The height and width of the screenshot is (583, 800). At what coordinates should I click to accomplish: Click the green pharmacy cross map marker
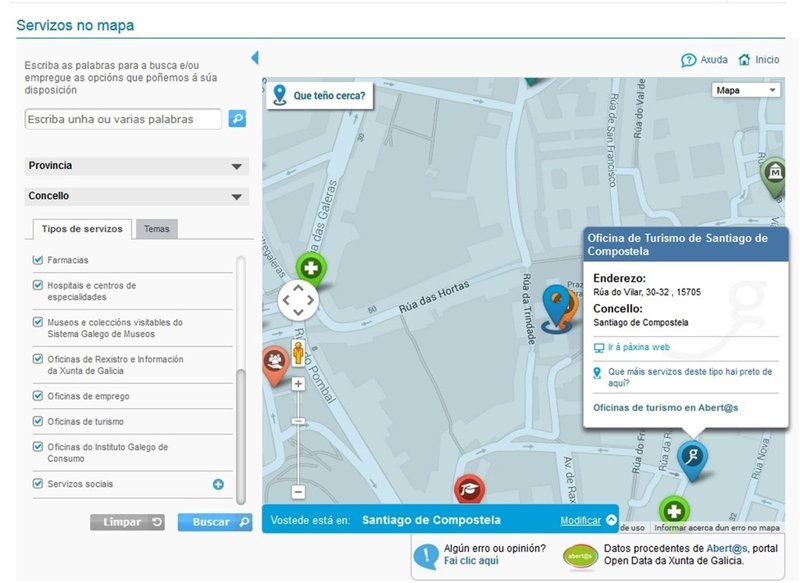[x=310, y=269]
